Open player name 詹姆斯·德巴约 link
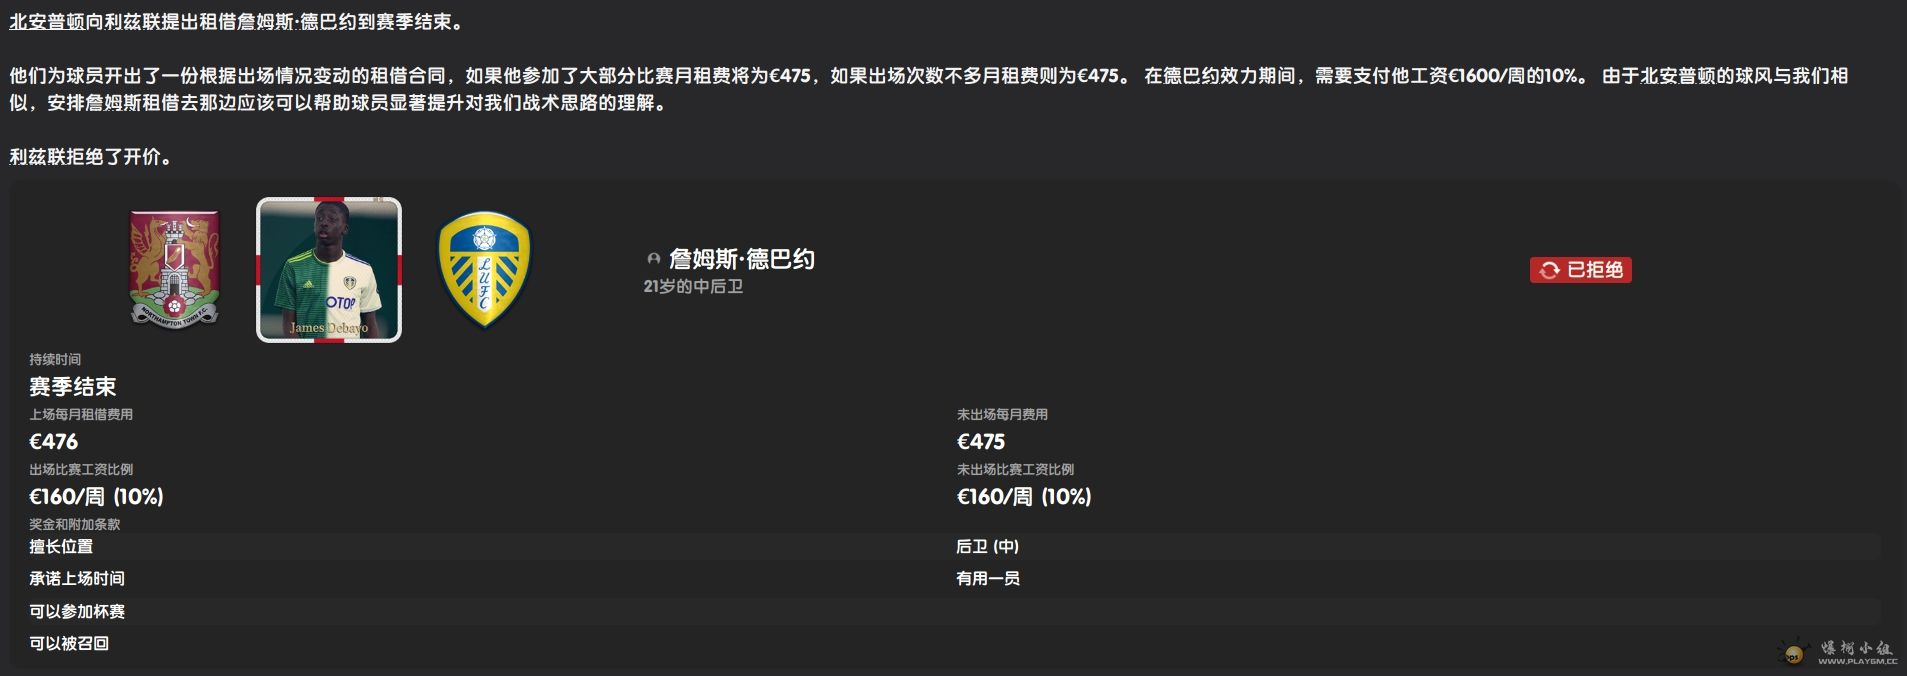 [741, 259]
